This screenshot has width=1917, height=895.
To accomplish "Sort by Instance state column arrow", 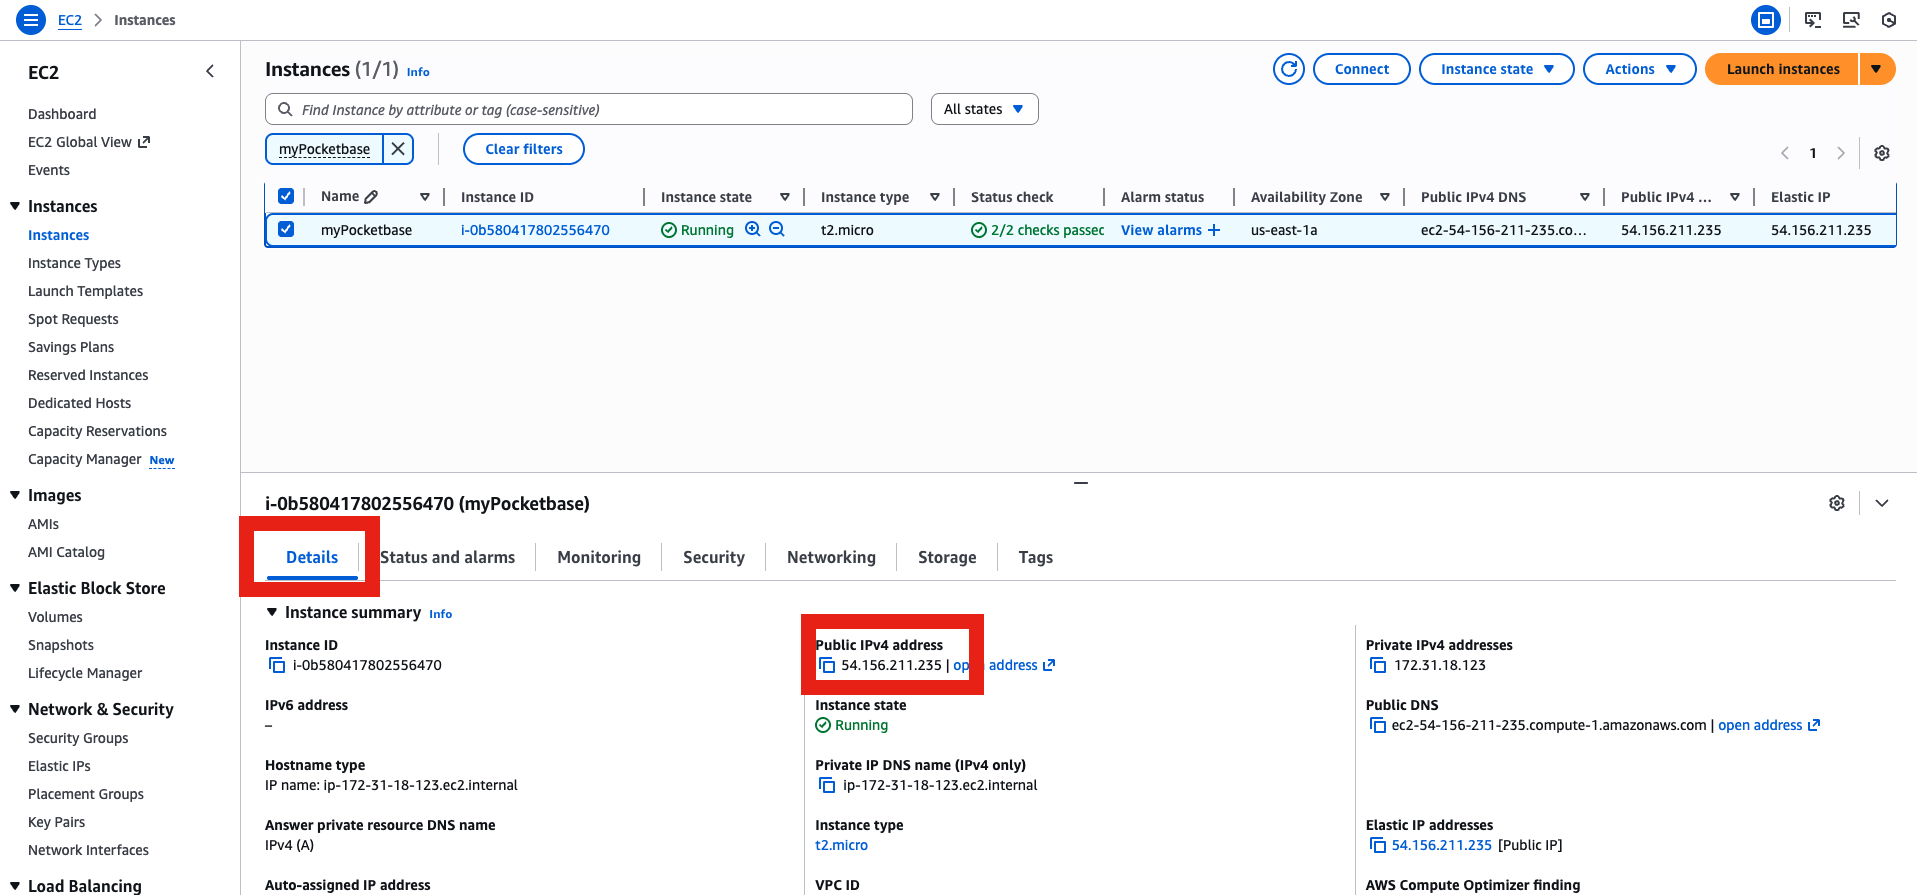I will tap(785, 197).
